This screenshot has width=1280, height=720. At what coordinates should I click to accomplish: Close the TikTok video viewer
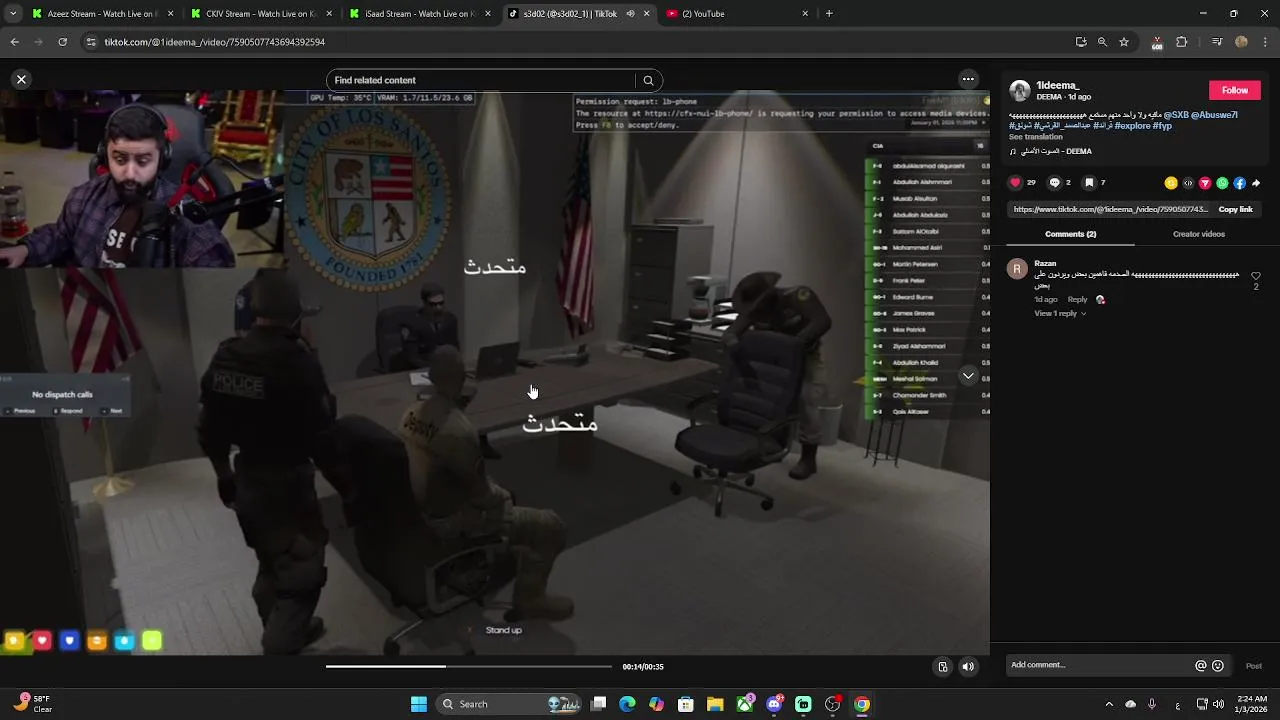coord(21,79)
